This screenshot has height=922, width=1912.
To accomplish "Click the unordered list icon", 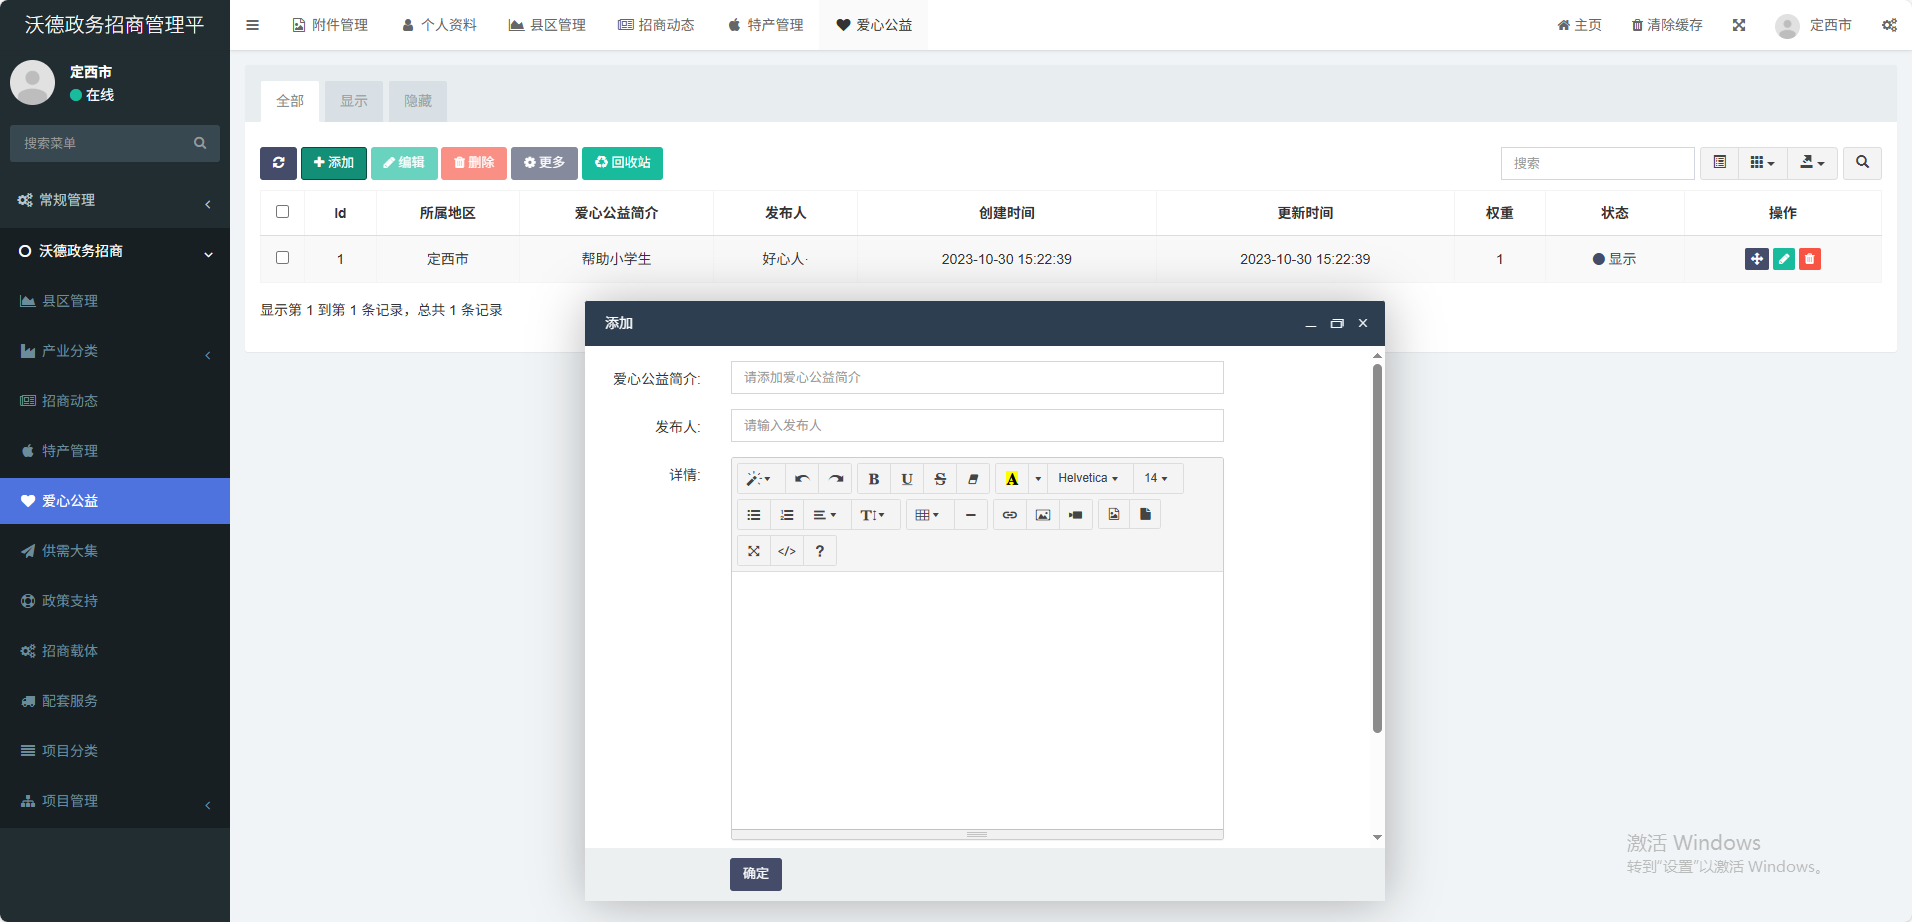I will 754,515.
